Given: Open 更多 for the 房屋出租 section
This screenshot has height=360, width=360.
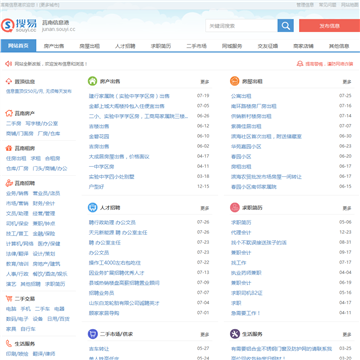Looking at the screenshot, I should point(347,82).
